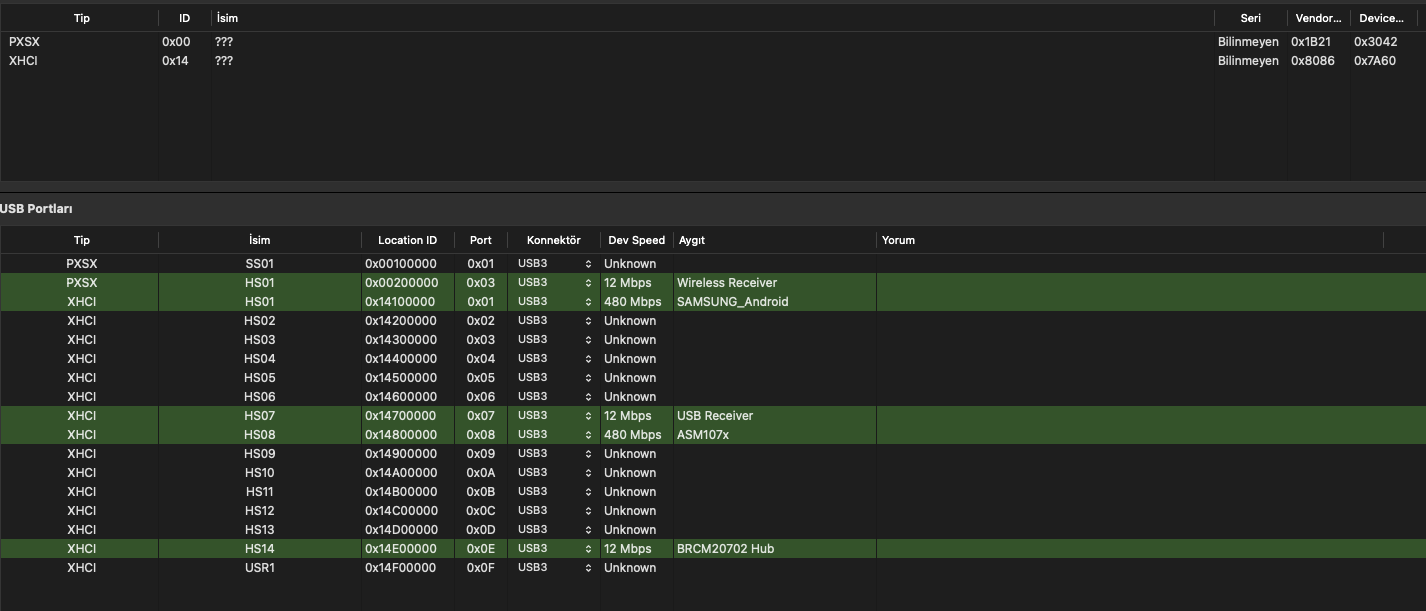Change connector type for HS14 row
The height and width of the screenshot is (611, 1426).
(554, 549)
